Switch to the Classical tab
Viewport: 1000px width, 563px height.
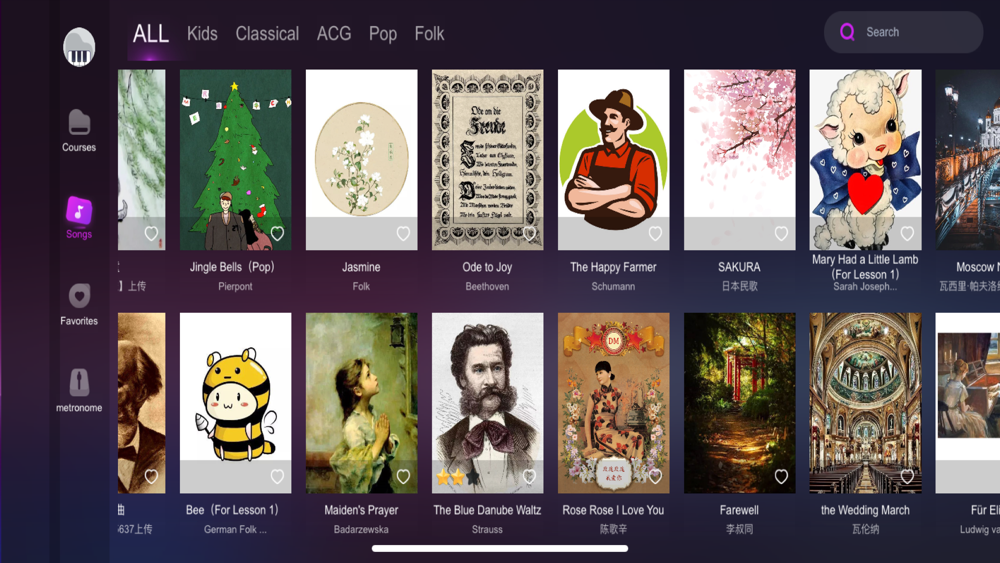267,33
